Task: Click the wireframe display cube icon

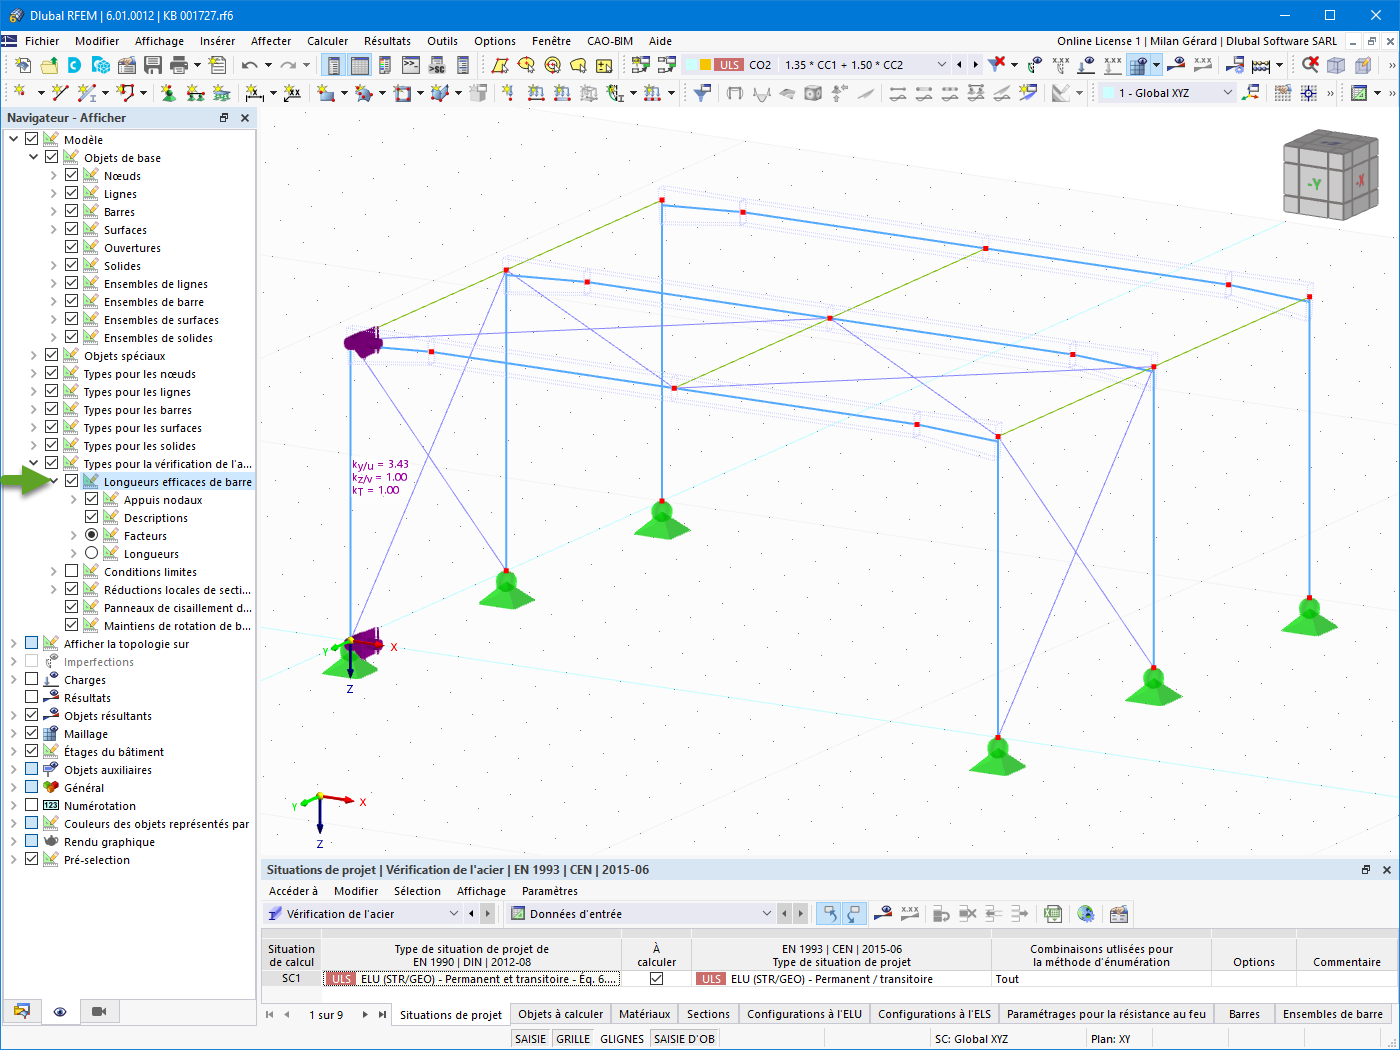Action: 1336,65
